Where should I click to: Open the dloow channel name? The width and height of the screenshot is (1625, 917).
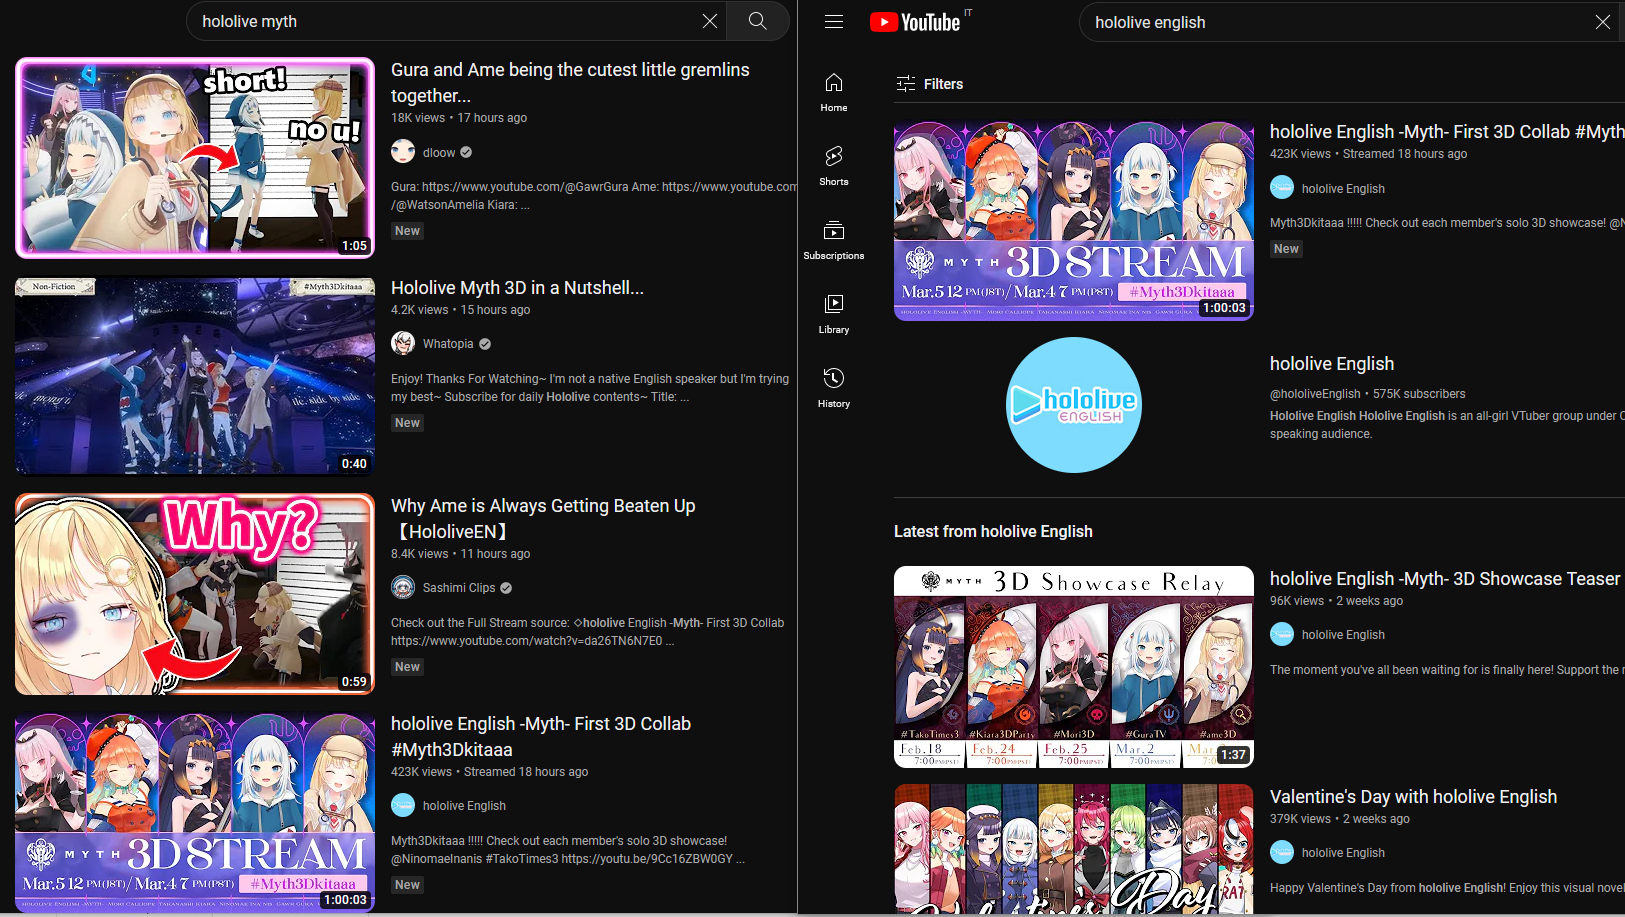(x=439, y=153)
